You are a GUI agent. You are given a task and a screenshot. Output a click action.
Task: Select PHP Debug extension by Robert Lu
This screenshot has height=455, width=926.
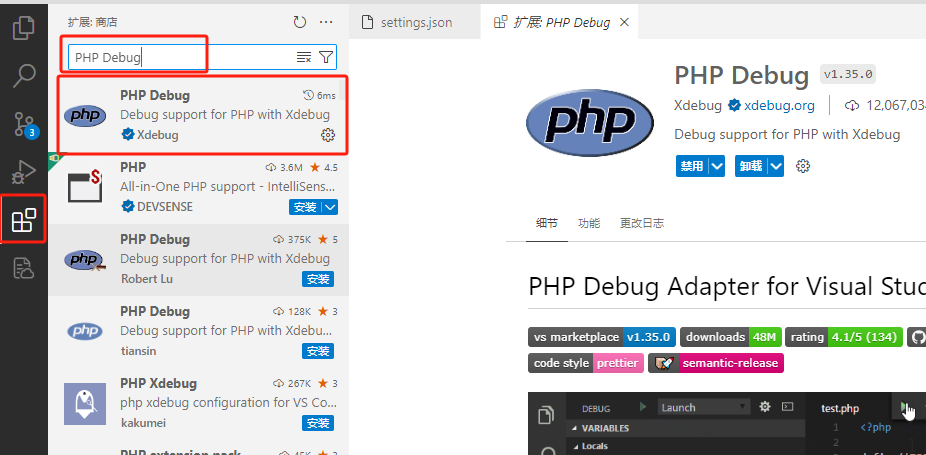coord(199,260)
